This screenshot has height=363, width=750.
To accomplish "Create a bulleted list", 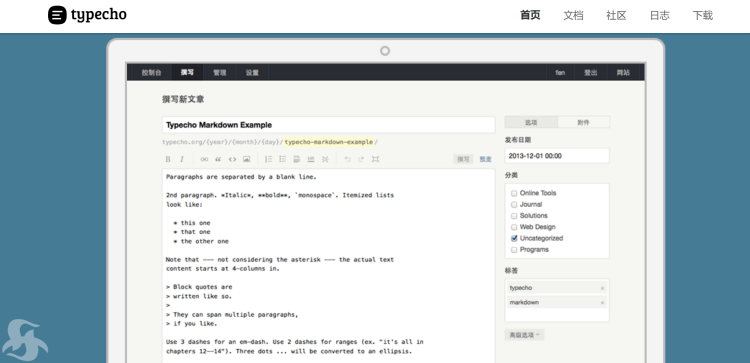I will click(283, 159).
